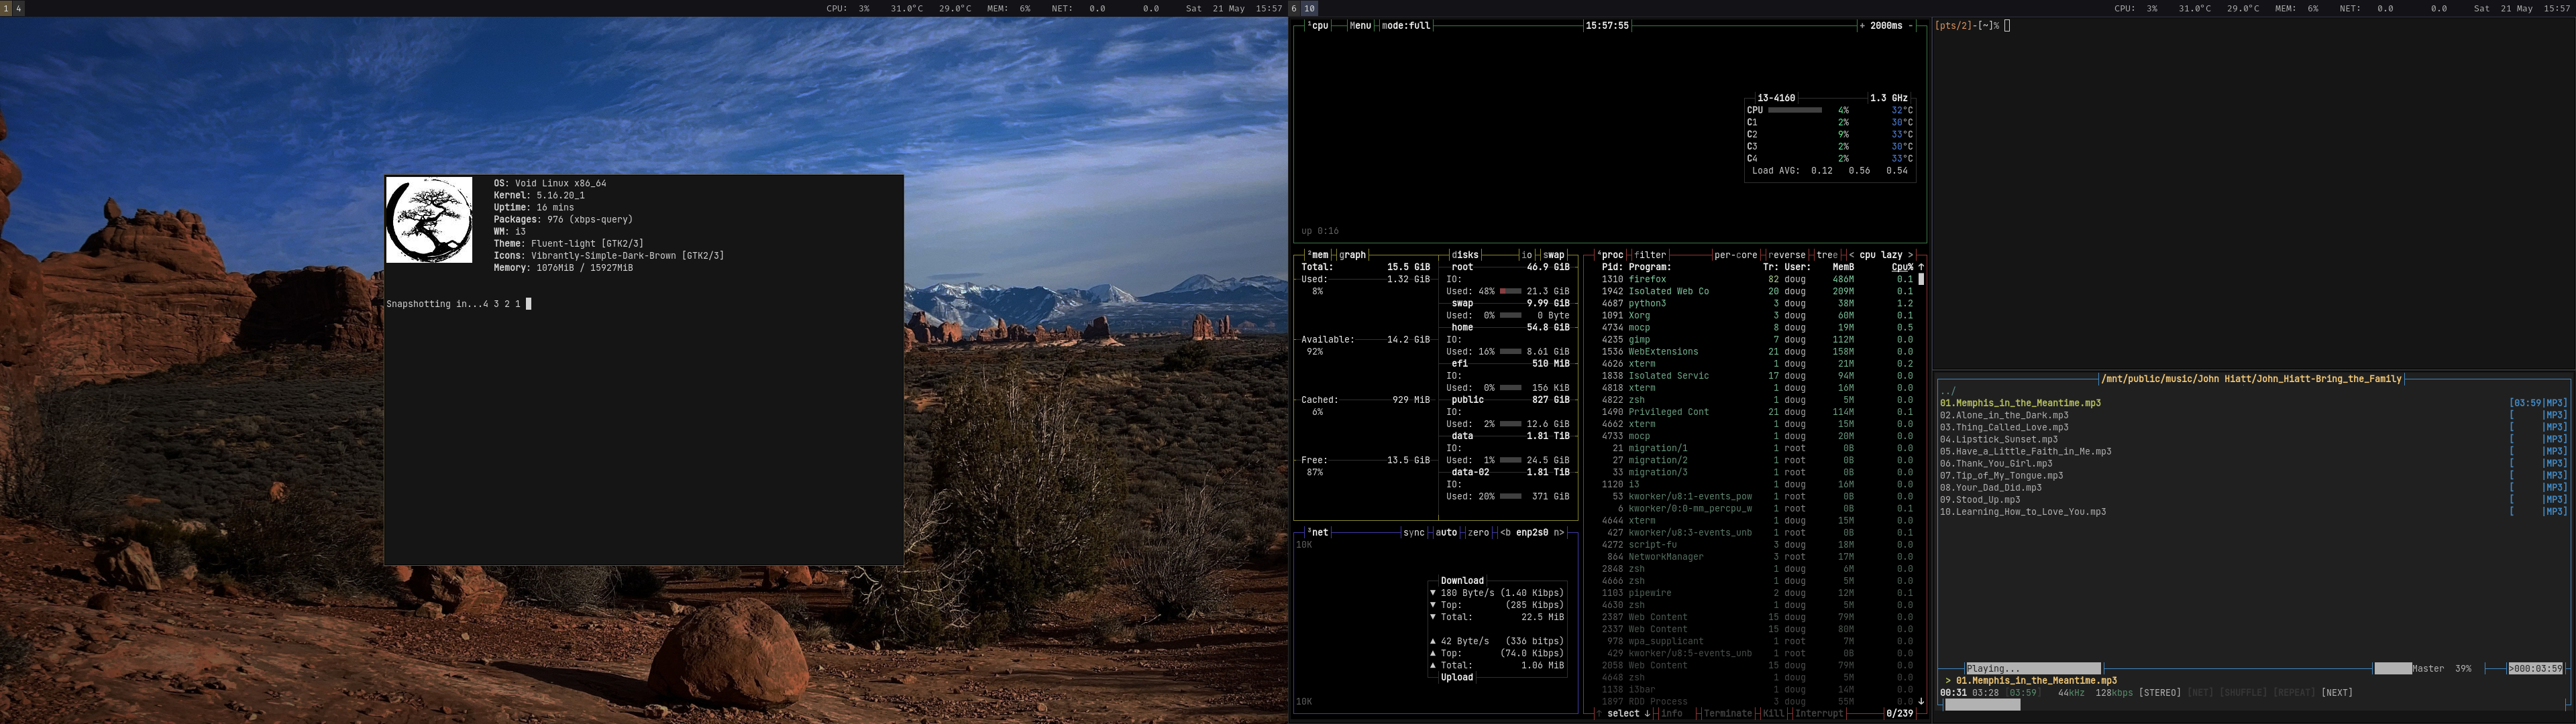Image resolution: width=2576 pixels, height=724 pixels.
Task: Click the mocp song progress bar
Action: 1982,706
